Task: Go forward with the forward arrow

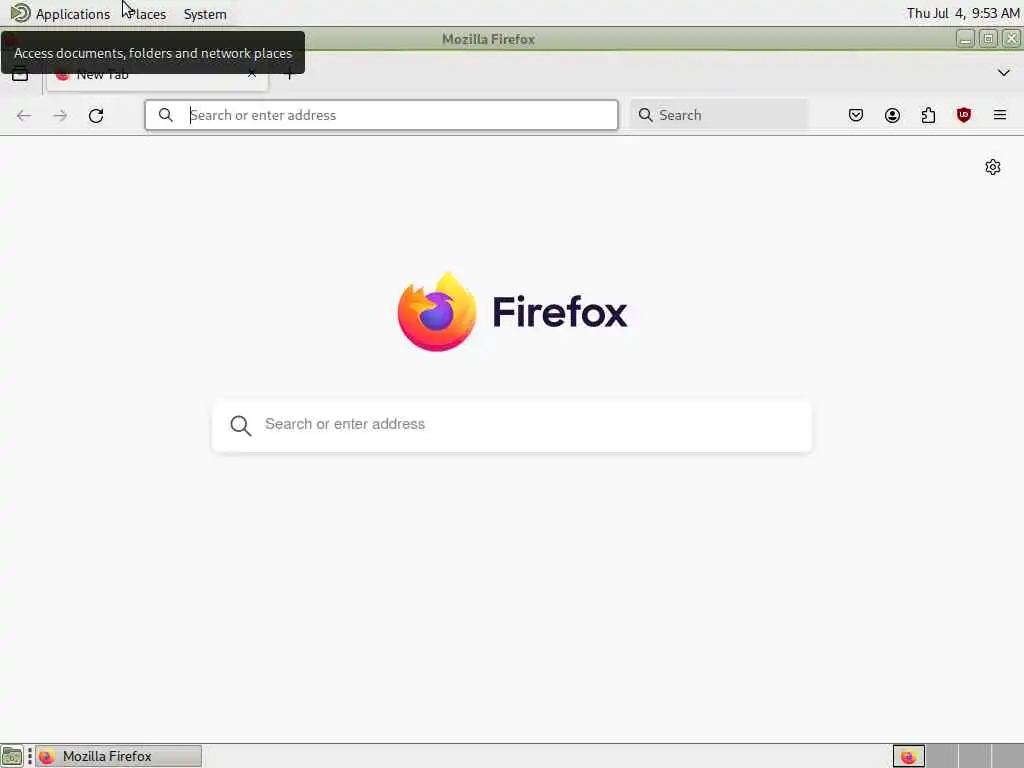Action: (x=60, y=116)
